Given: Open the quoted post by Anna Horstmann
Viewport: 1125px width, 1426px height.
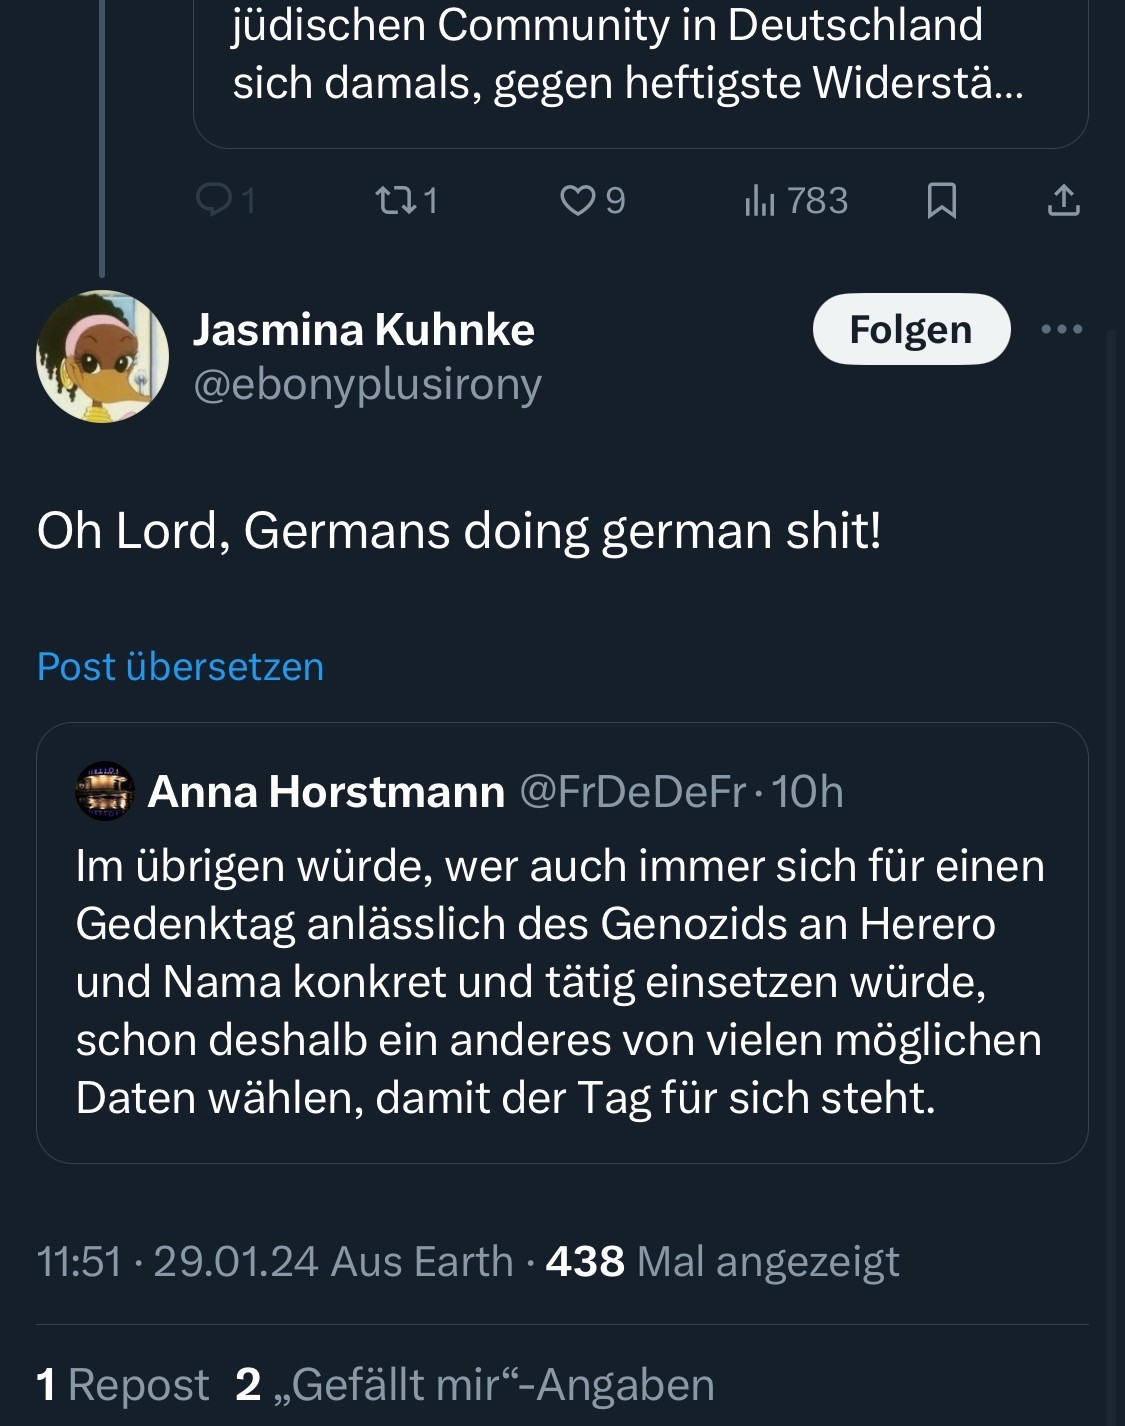Looking at the screenshot, I should click(560, 982).
